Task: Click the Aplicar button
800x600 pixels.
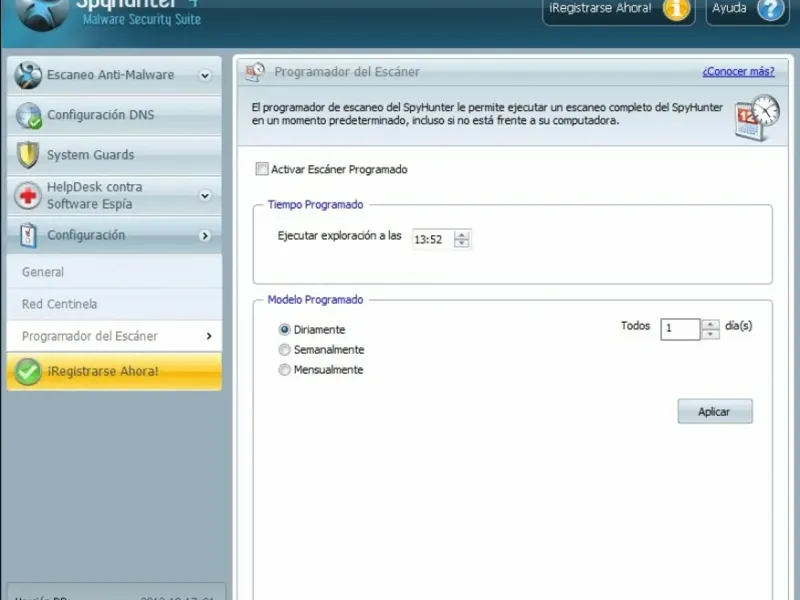Action: [715, 411]
